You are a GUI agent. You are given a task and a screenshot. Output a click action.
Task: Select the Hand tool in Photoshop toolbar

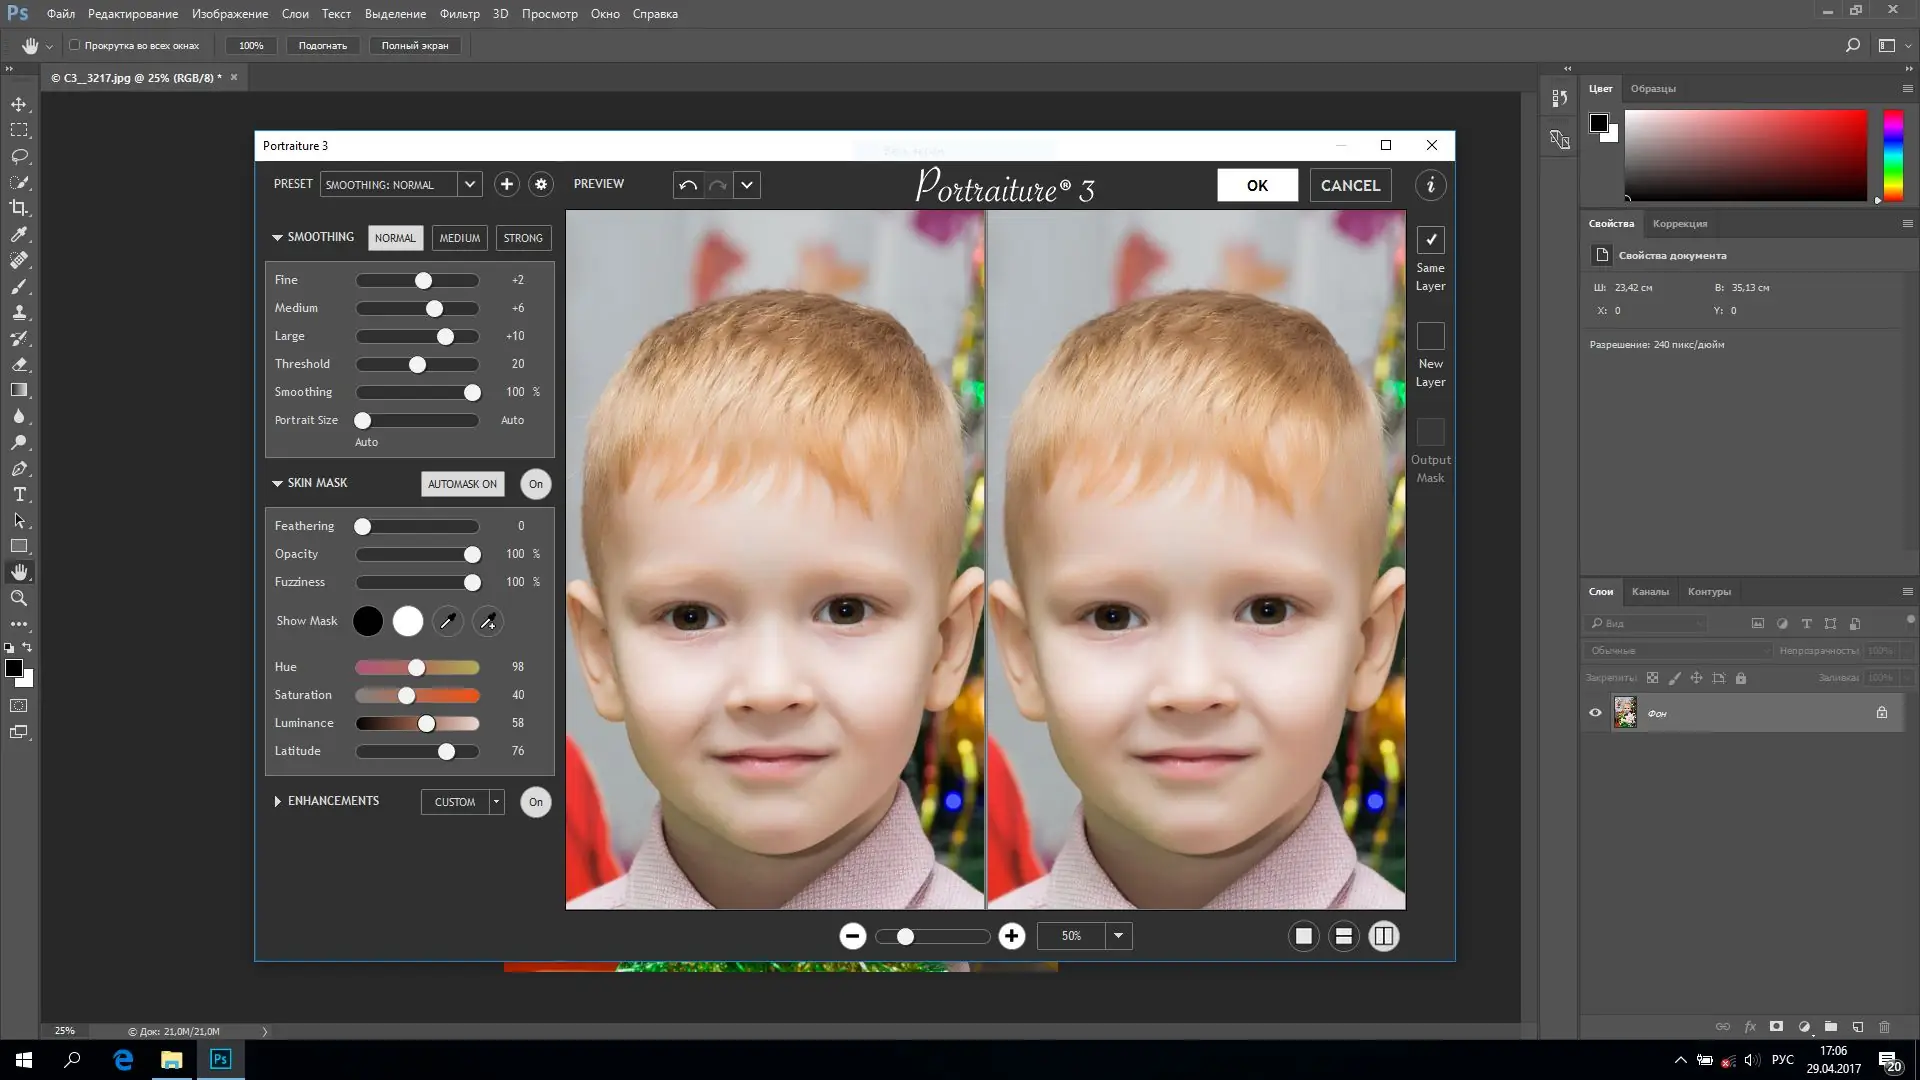20,572
